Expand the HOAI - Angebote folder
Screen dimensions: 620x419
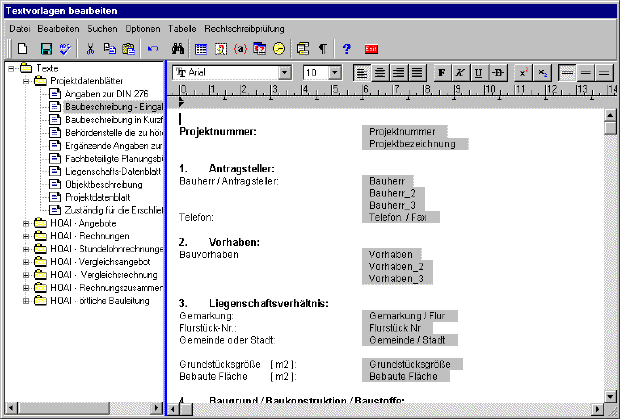click(x=25, y=222)
